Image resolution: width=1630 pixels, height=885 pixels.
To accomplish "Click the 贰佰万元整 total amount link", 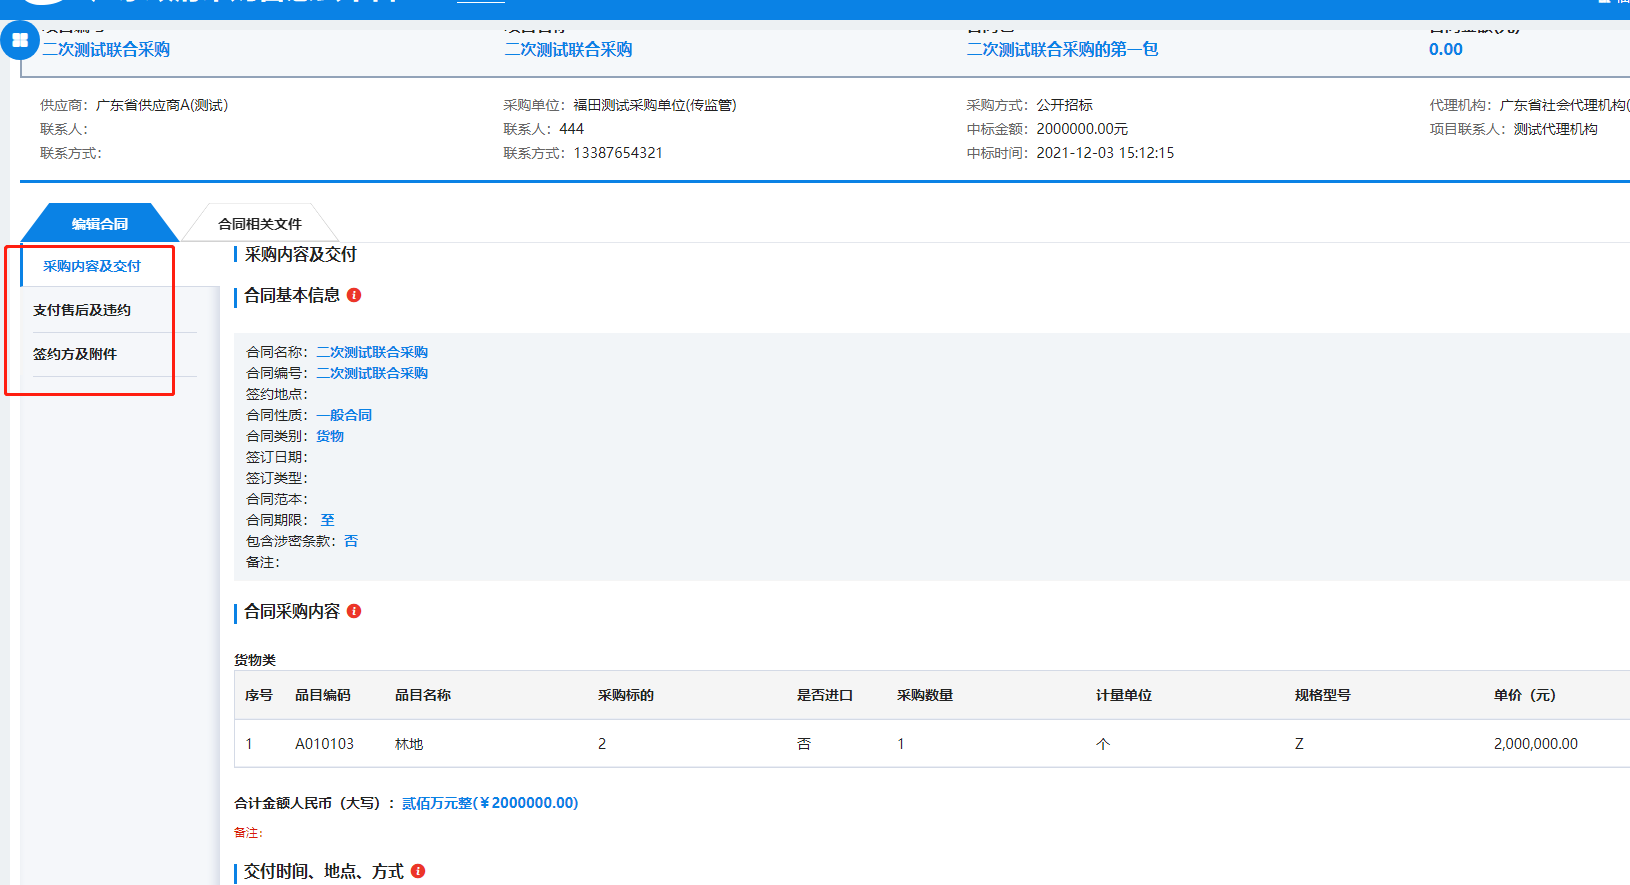I will coord(490,803).
